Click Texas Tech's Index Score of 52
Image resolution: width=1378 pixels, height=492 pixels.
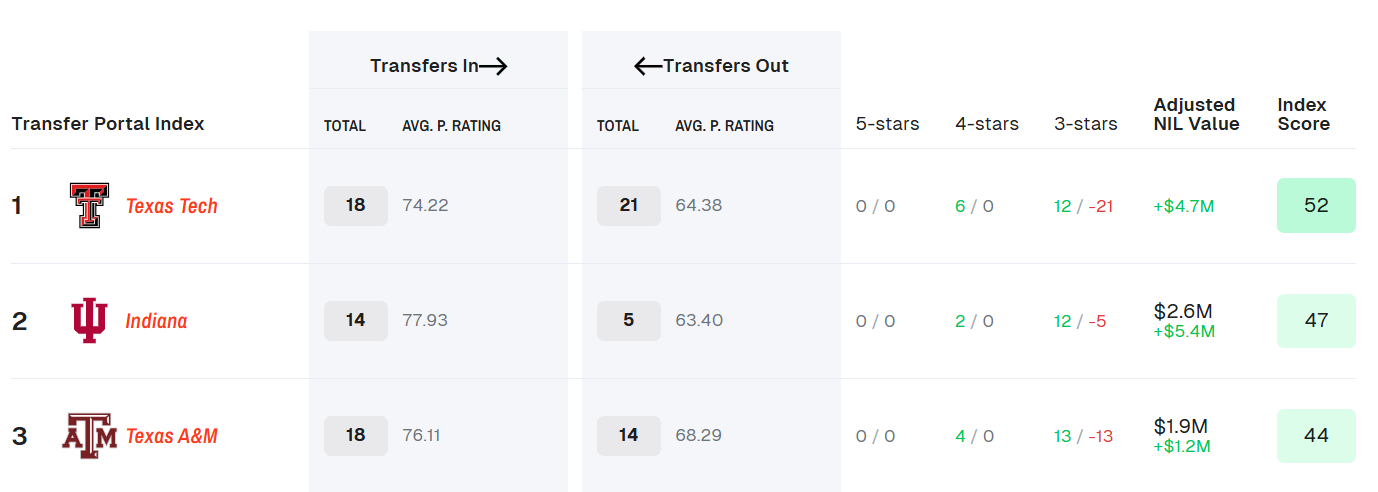[x=1316, y=205]
